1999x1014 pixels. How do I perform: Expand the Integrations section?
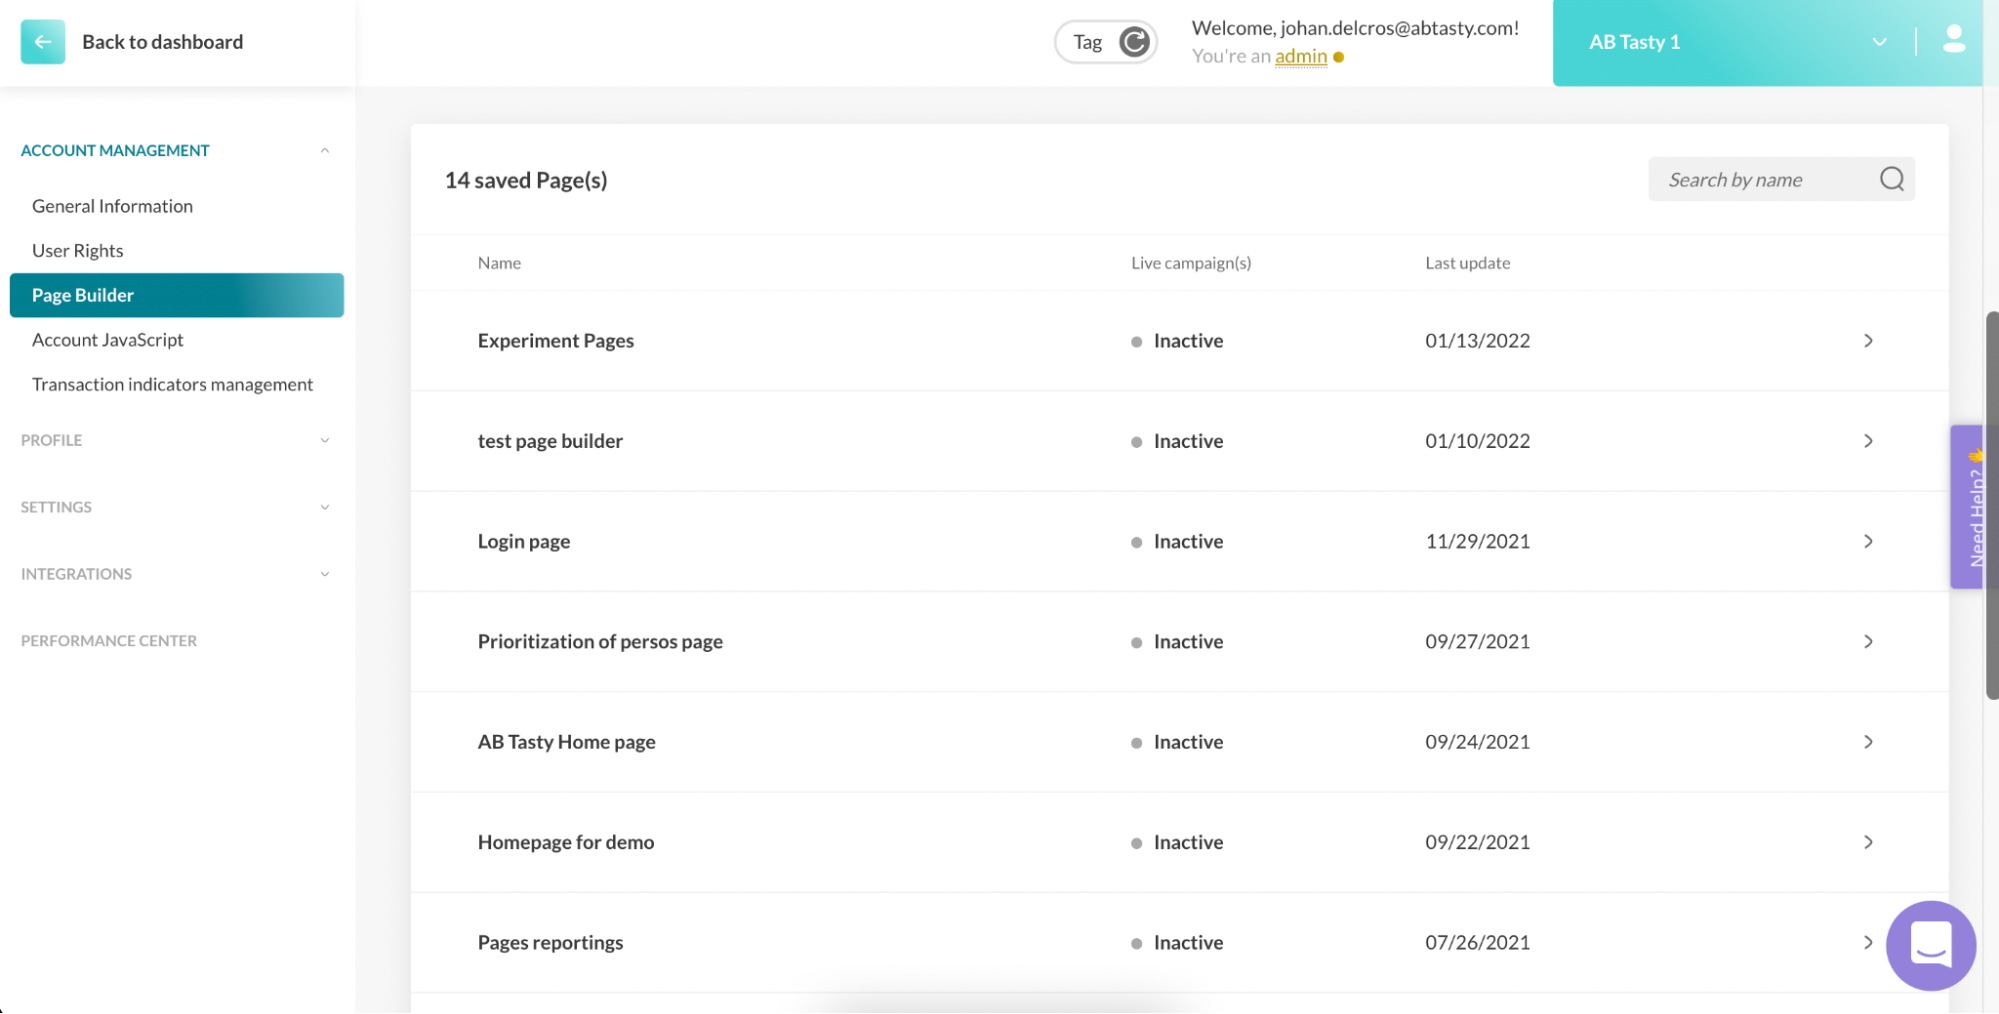324,574
